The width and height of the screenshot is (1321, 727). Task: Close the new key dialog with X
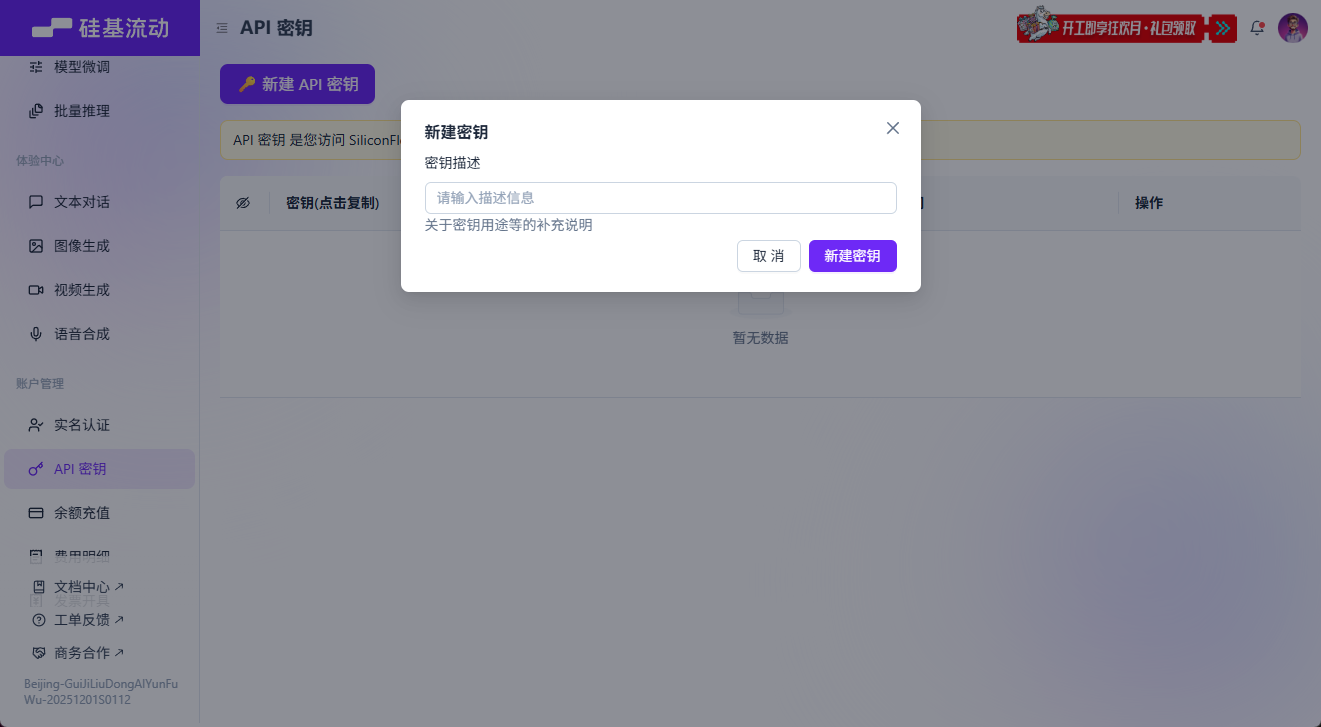pos(893,128)
